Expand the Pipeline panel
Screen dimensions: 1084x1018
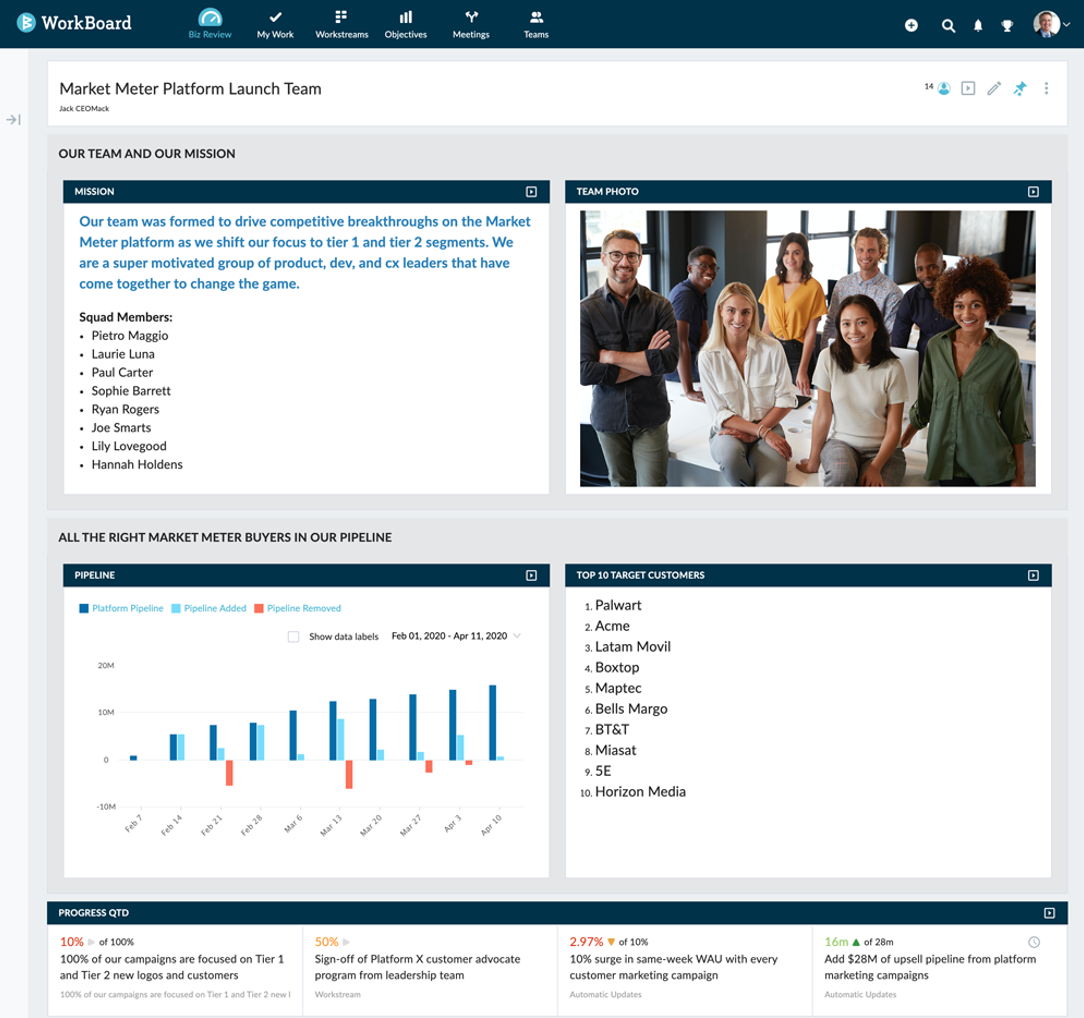click(x=531, y=575)
